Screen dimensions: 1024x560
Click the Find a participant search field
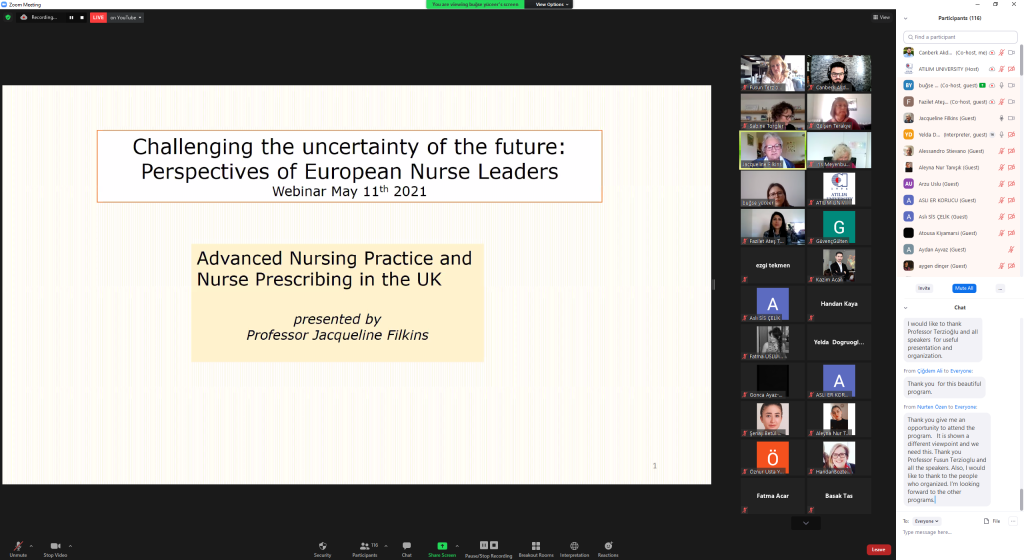[960, 36]
